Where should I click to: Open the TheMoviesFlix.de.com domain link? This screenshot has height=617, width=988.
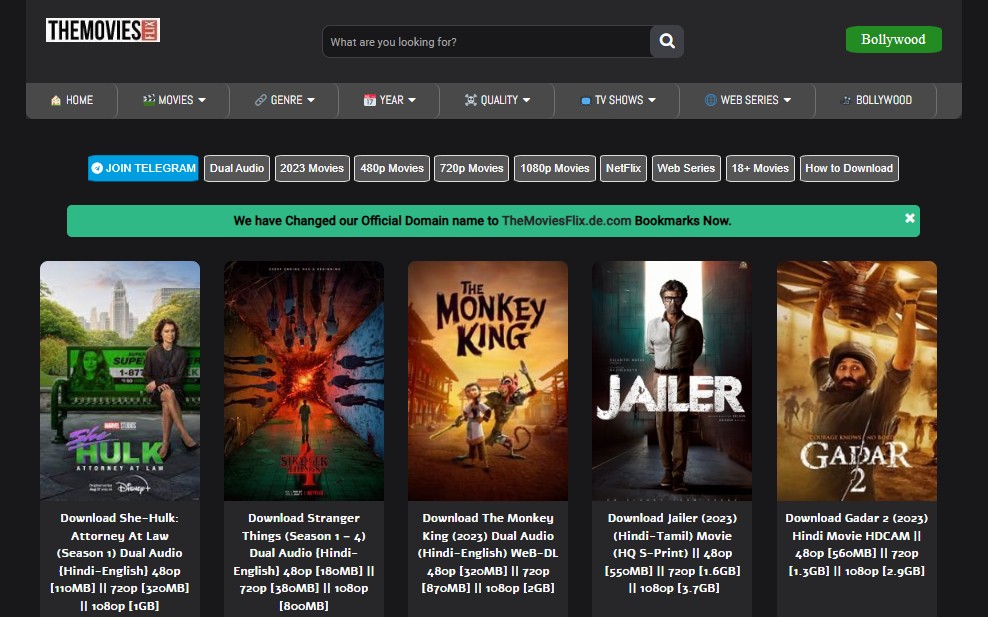(x=566, y=221)
